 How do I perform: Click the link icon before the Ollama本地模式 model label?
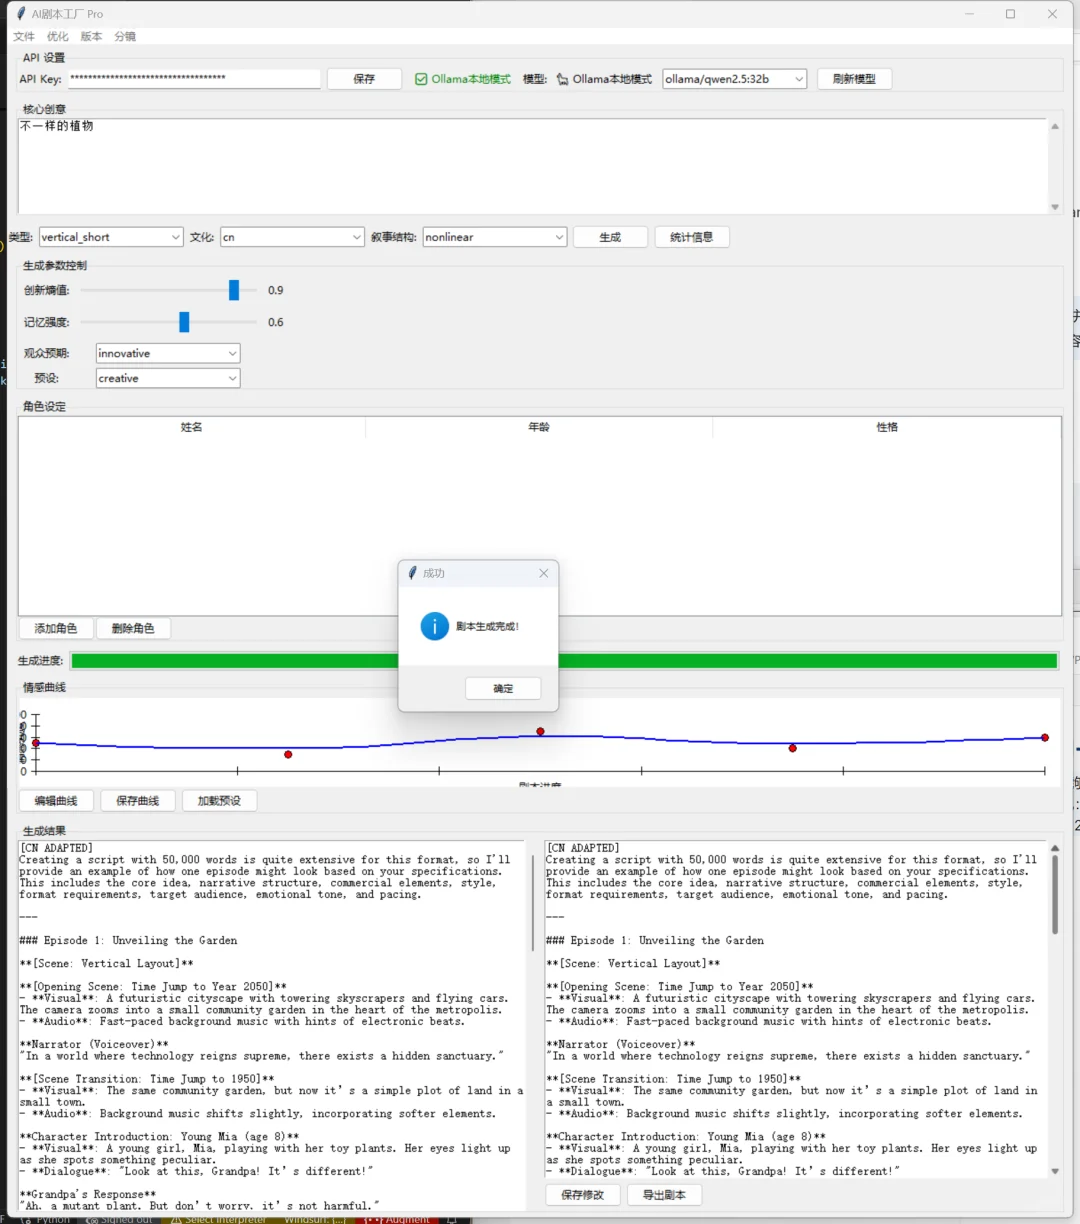point(562,79)
